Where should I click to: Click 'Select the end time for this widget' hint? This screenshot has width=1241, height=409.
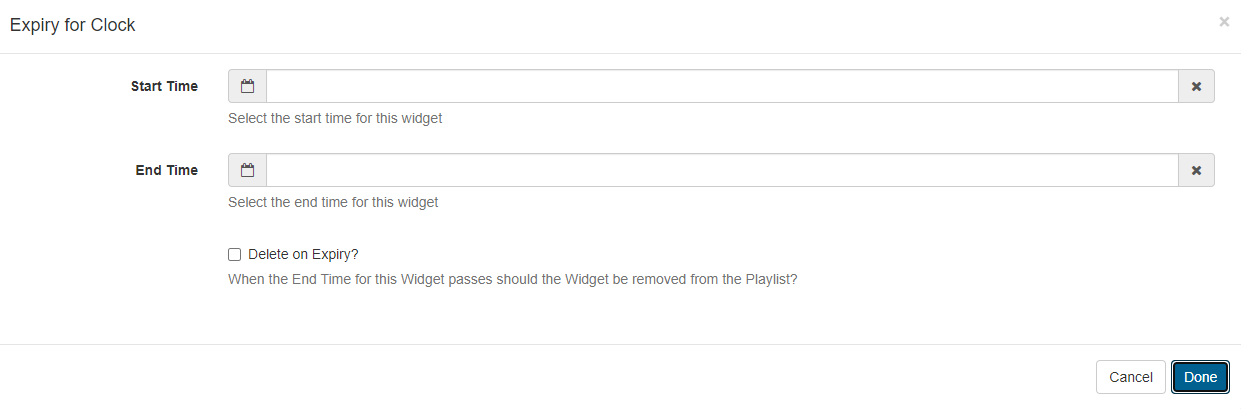(x=333, y=202)
